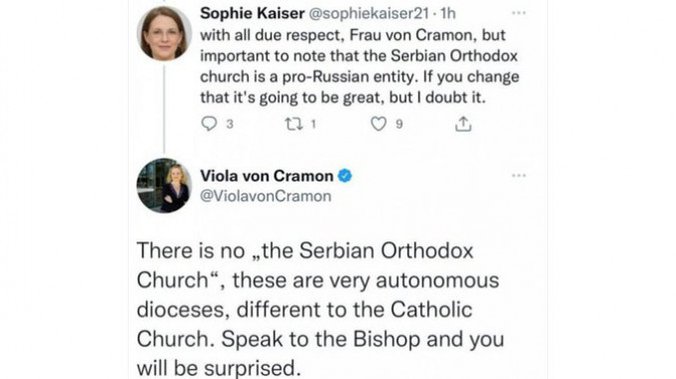Click the thread line connecting the two tweets
Viewport: 676px width, 379px height.
pos(164,110)
